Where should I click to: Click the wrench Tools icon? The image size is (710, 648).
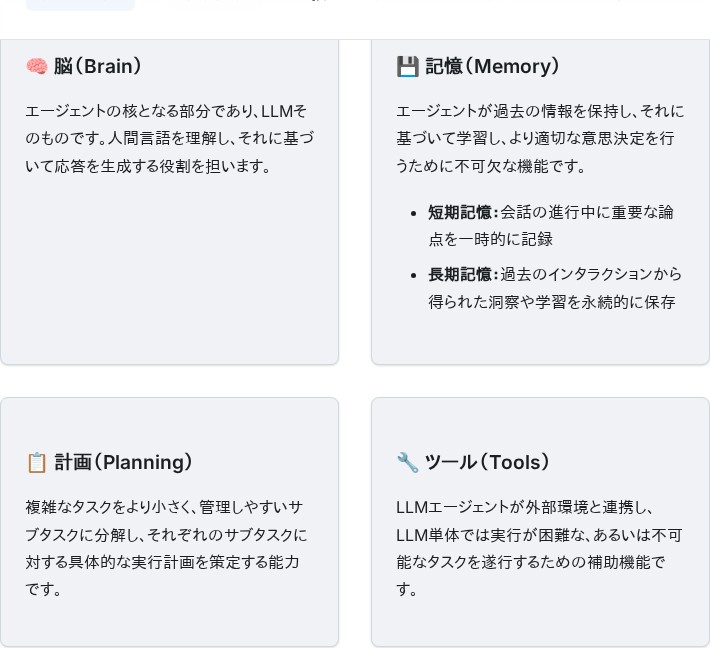pyautogui.click(x=408, y=463)
